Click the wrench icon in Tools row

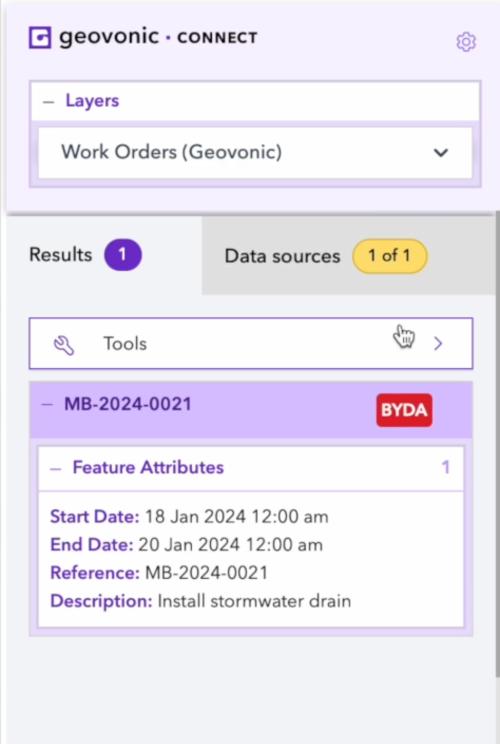coord(64,345)
